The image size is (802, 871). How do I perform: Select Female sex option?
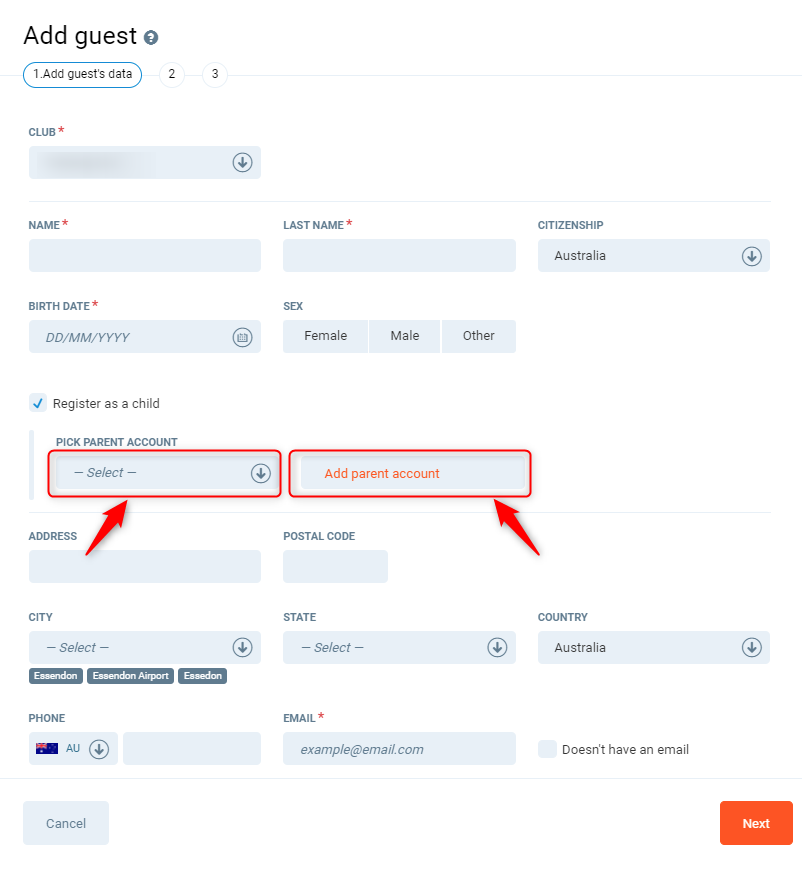coord(325,336)
